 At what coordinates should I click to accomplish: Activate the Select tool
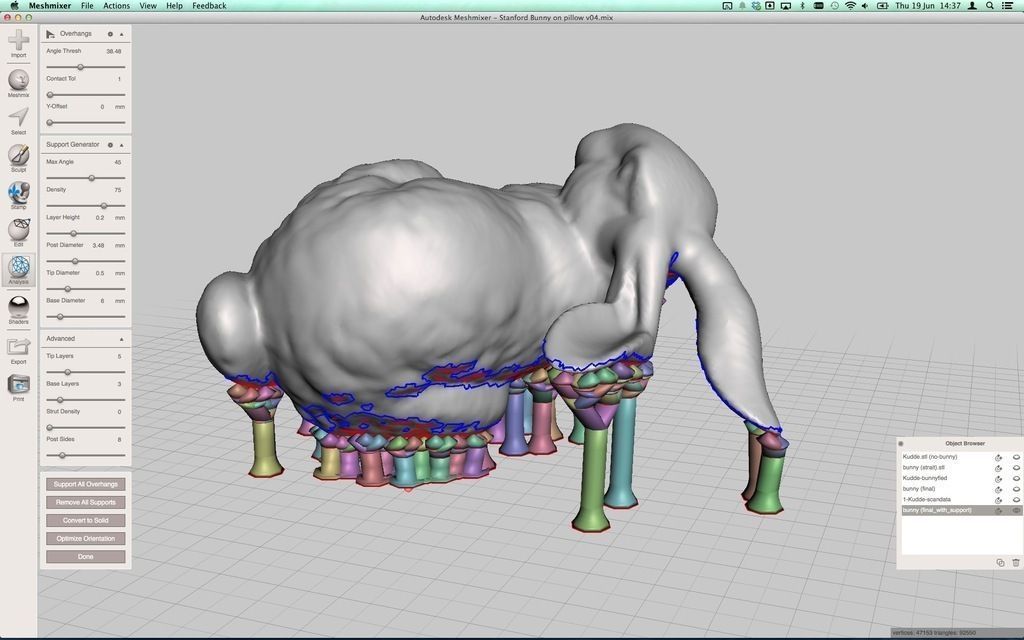[18, 121]
